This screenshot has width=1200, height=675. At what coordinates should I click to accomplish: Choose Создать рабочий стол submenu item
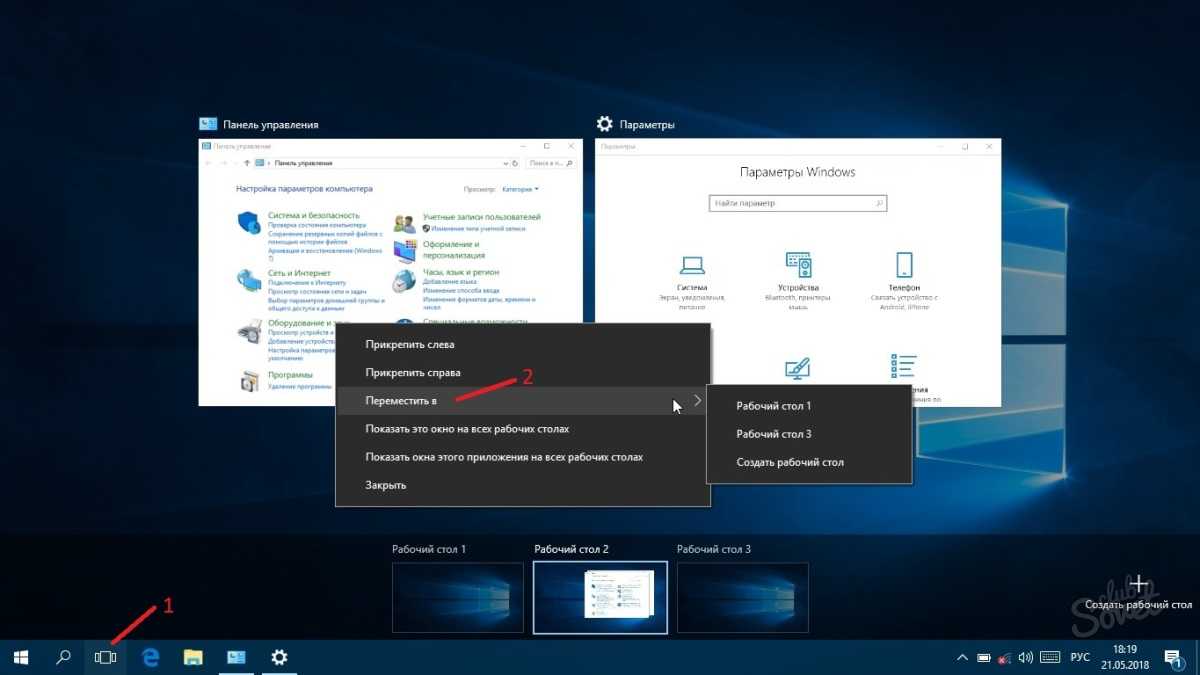790,462
